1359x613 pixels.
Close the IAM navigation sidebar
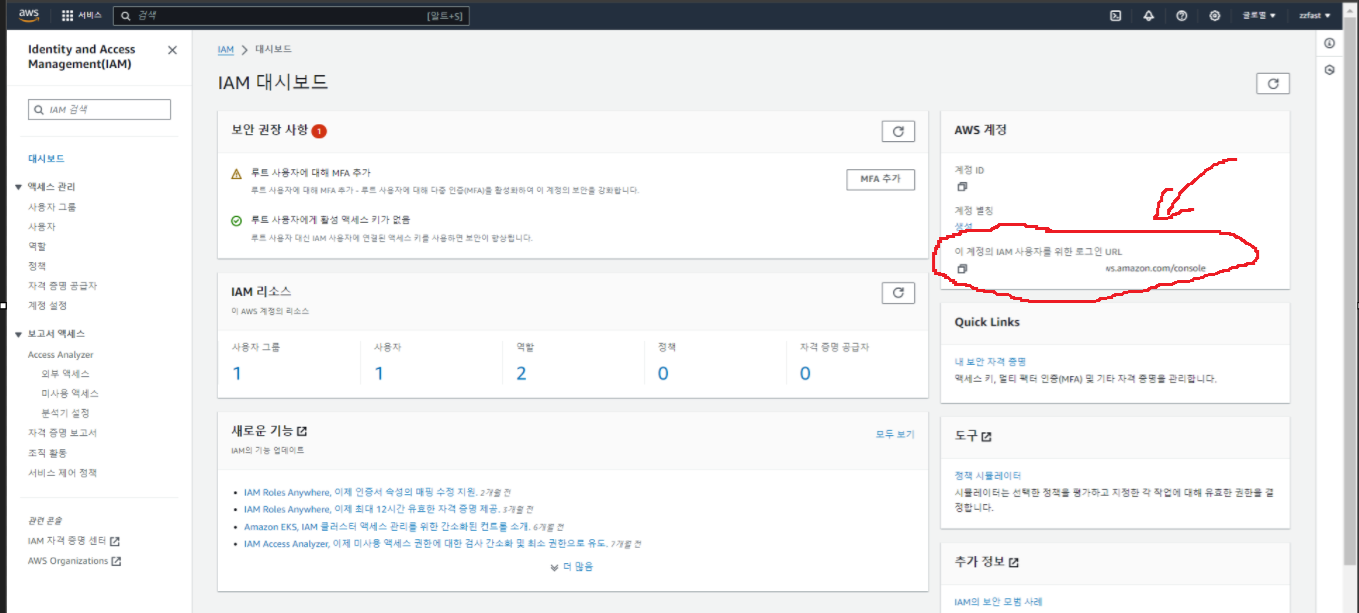coord(172,50)
